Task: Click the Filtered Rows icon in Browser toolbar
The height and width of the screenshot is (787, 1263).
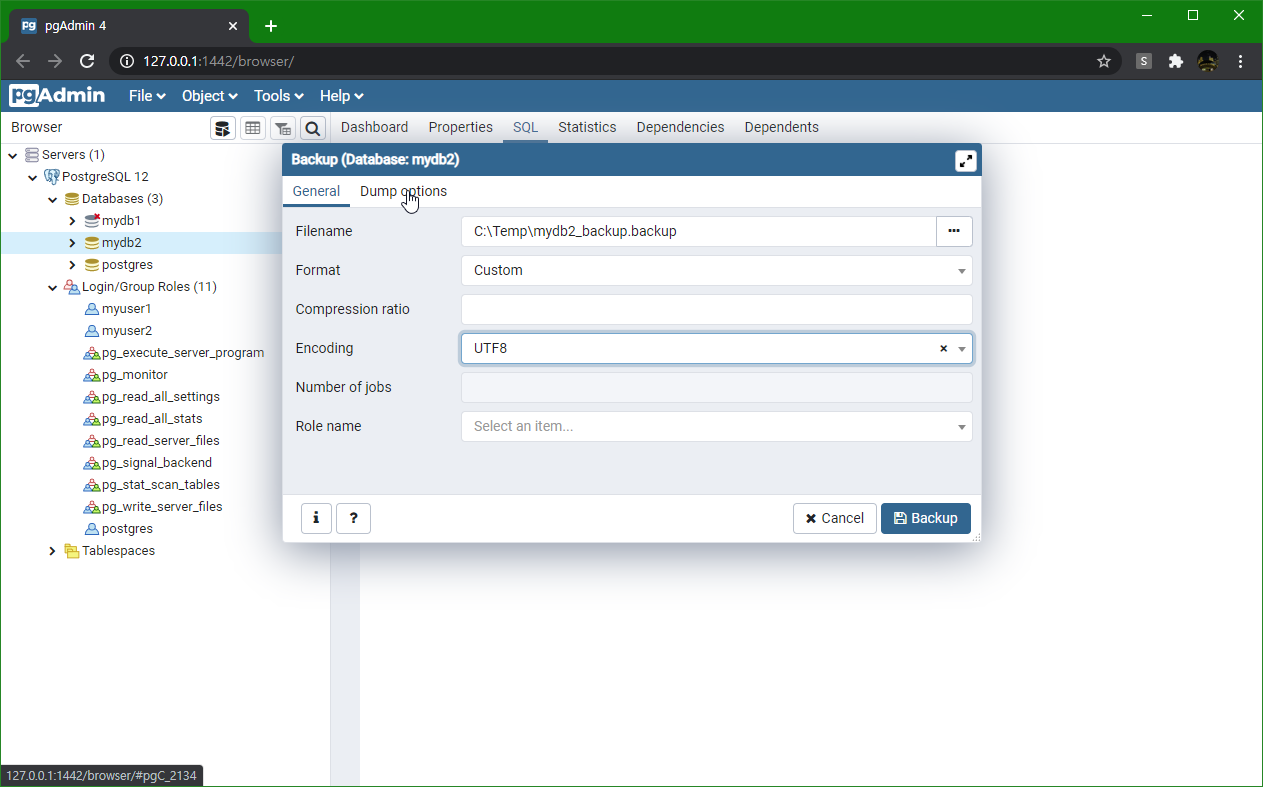Action: coord(283,128)
